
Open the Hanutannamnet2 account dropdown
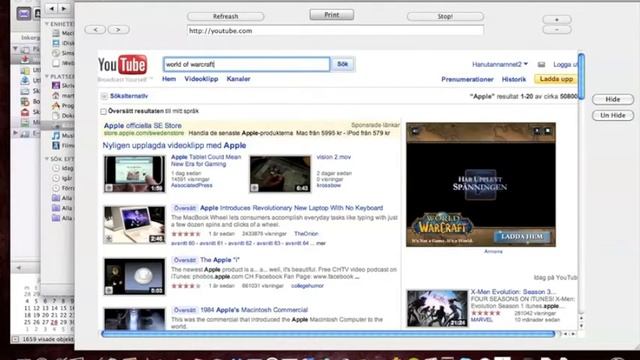(500, 64)
